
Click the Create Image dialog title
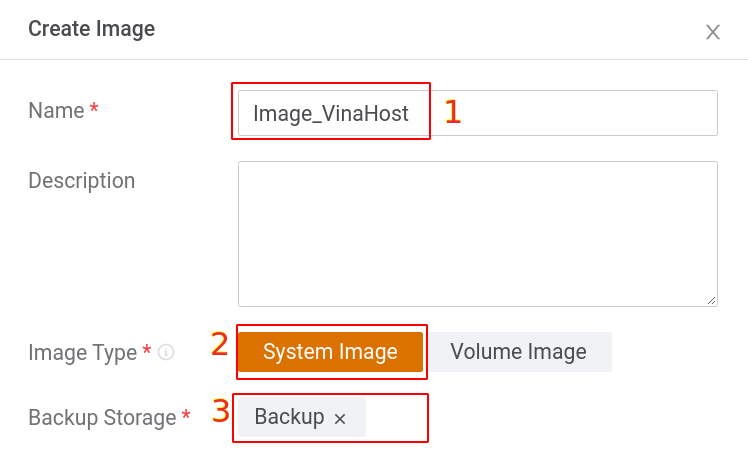click(x=91, y=29)
